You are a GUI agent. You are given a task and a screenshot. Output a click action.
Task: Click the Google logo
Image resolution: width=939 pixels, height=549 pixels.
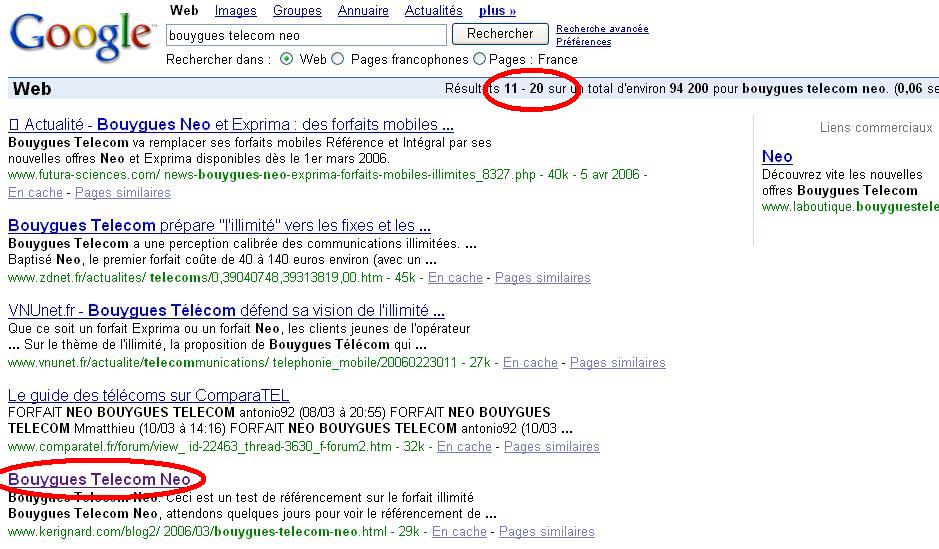tap(81, 36)
